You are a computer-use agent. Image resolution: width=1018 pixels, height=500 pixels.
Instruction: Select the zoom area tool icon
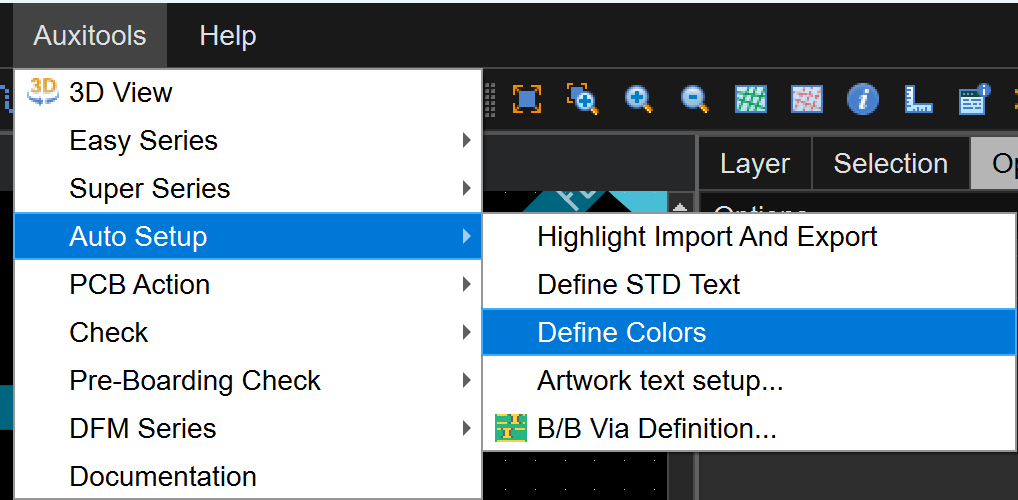pos(582,98)
